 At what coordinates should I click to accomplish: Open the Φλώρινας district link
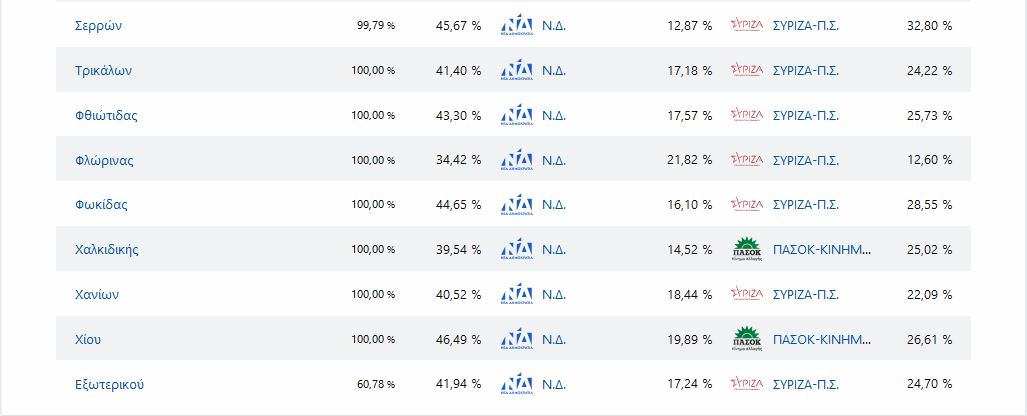(104, 160)
